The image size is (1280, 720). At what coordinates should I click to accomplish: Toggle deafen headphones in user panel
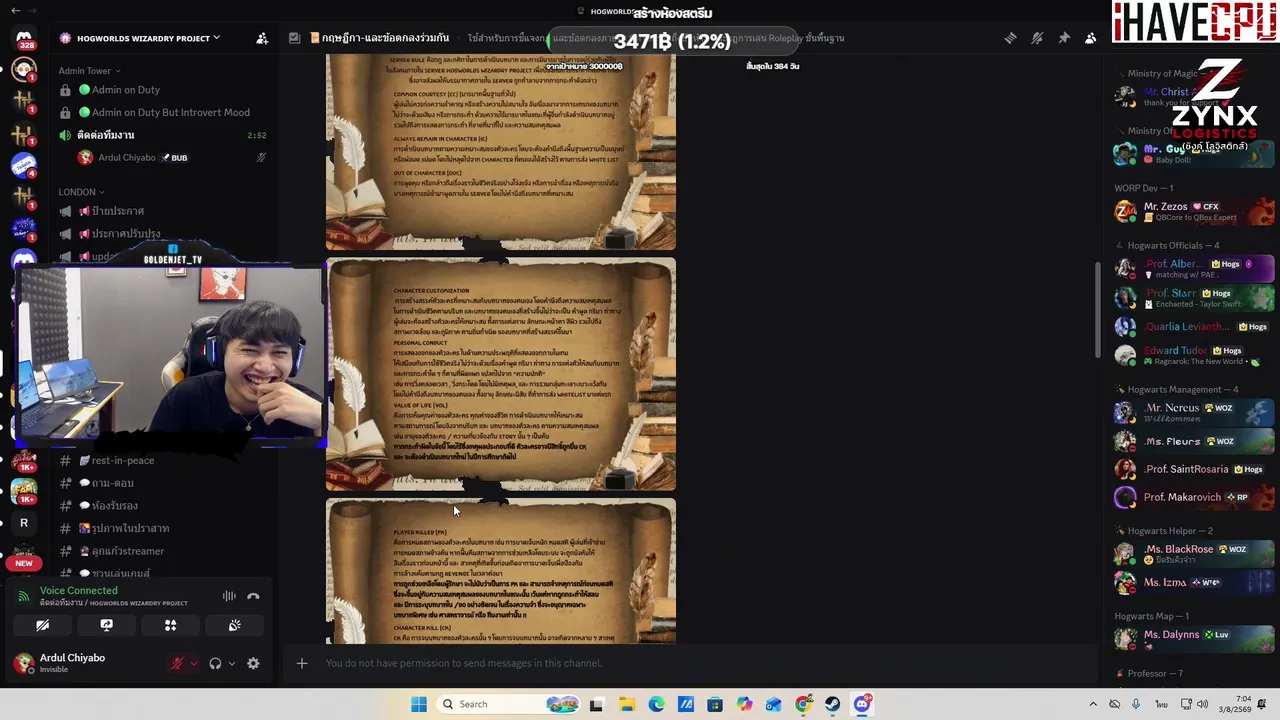point(215,663)
